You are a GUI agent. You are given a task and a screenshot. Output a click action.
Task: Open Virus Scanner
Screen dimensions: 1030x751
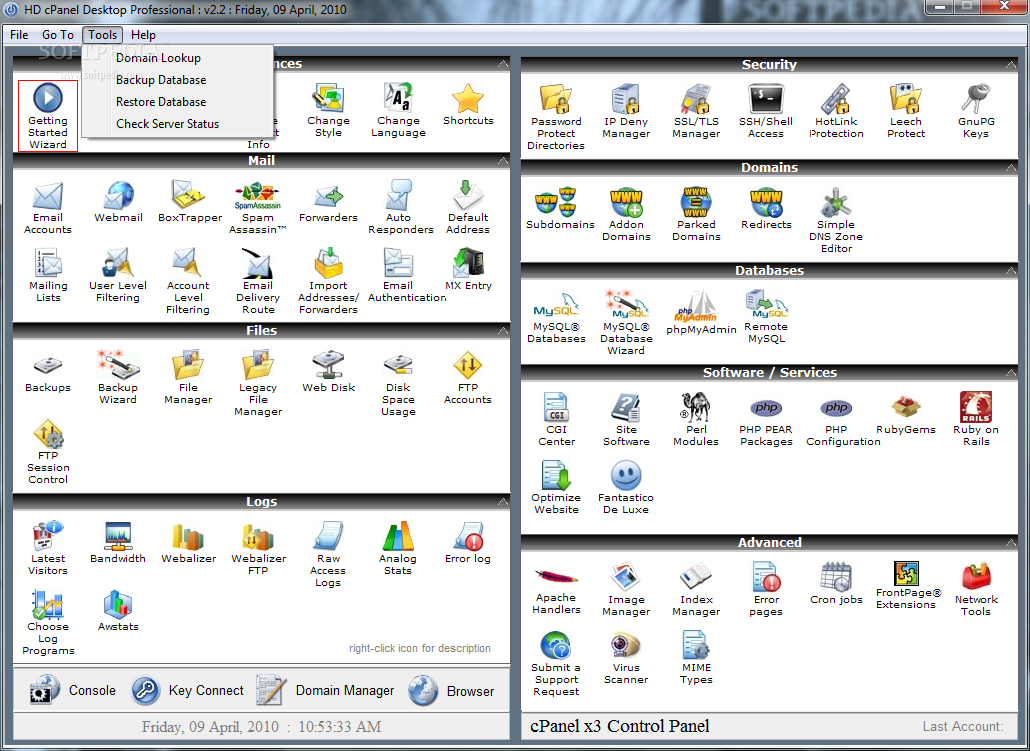[626, 658]
